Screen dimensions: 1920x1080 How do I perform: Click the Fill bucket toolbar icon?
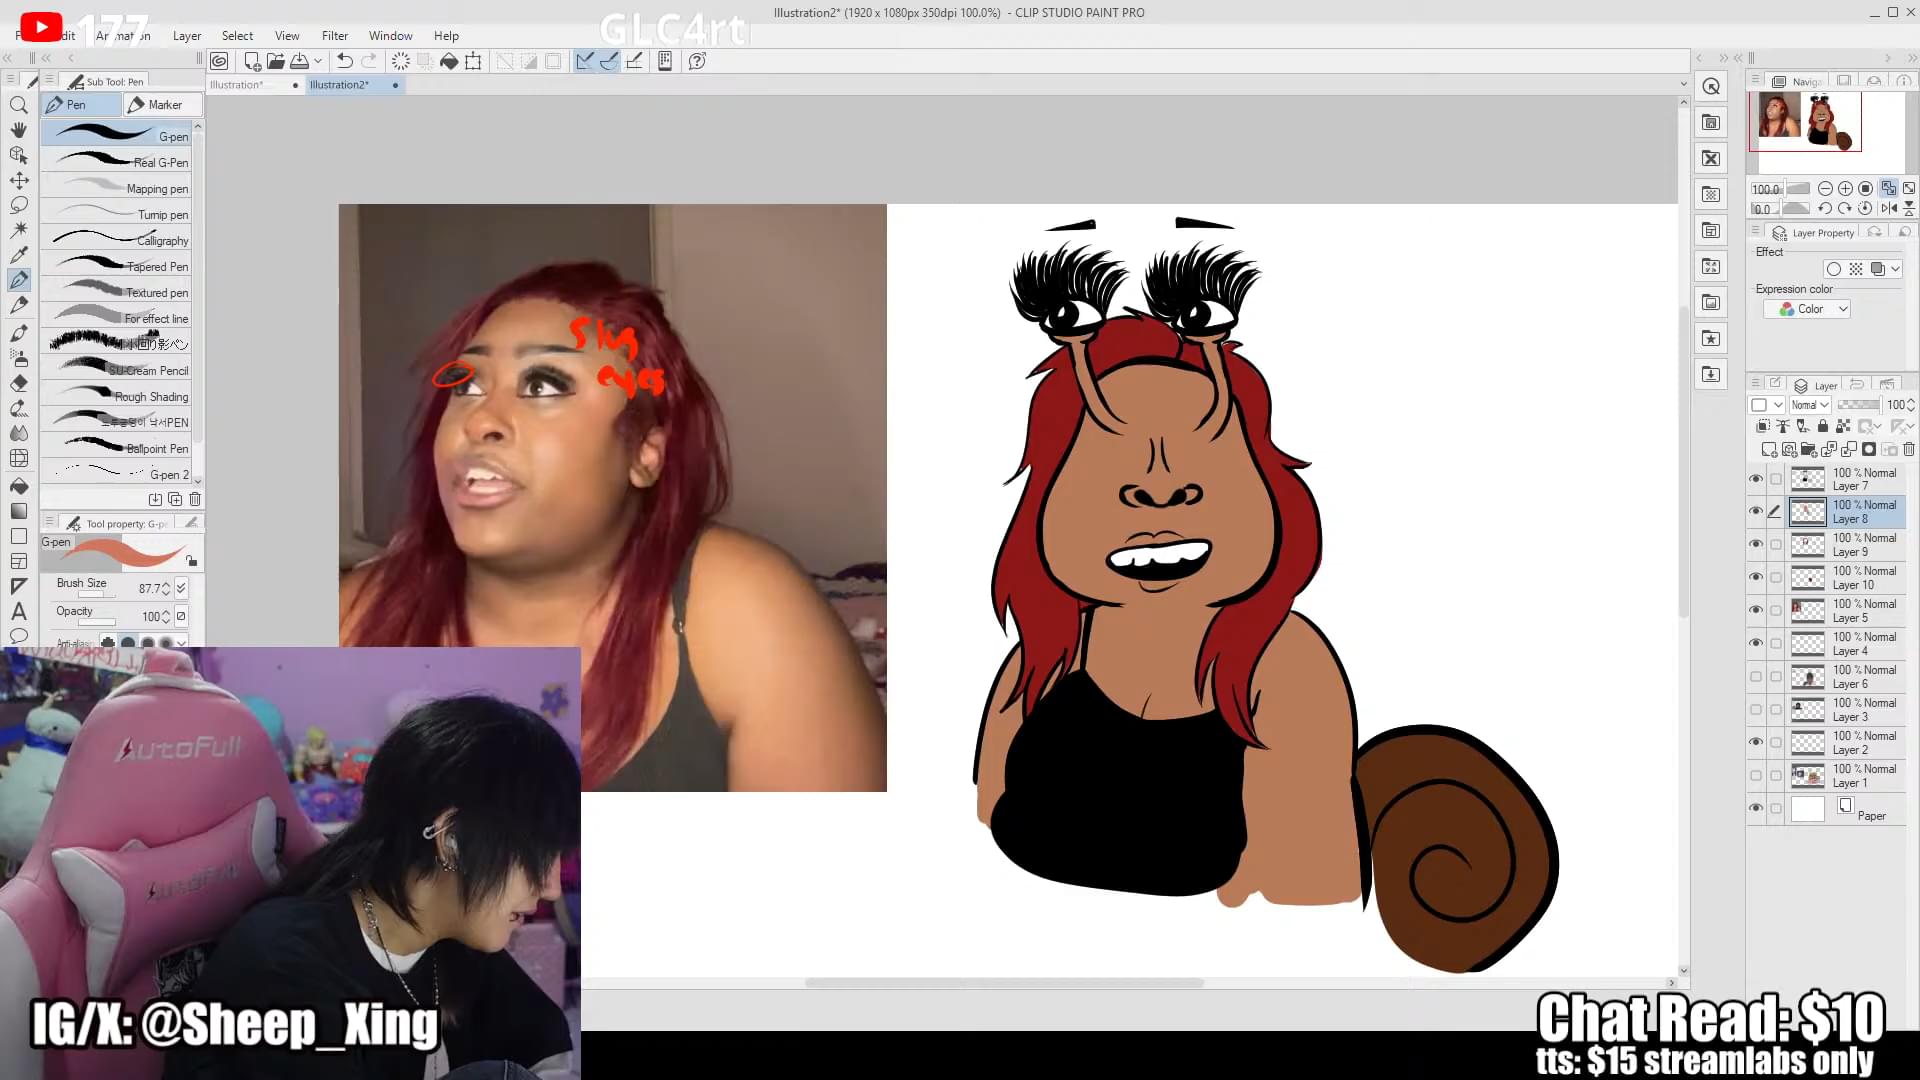pyautogui.click(x=449, y=61)
